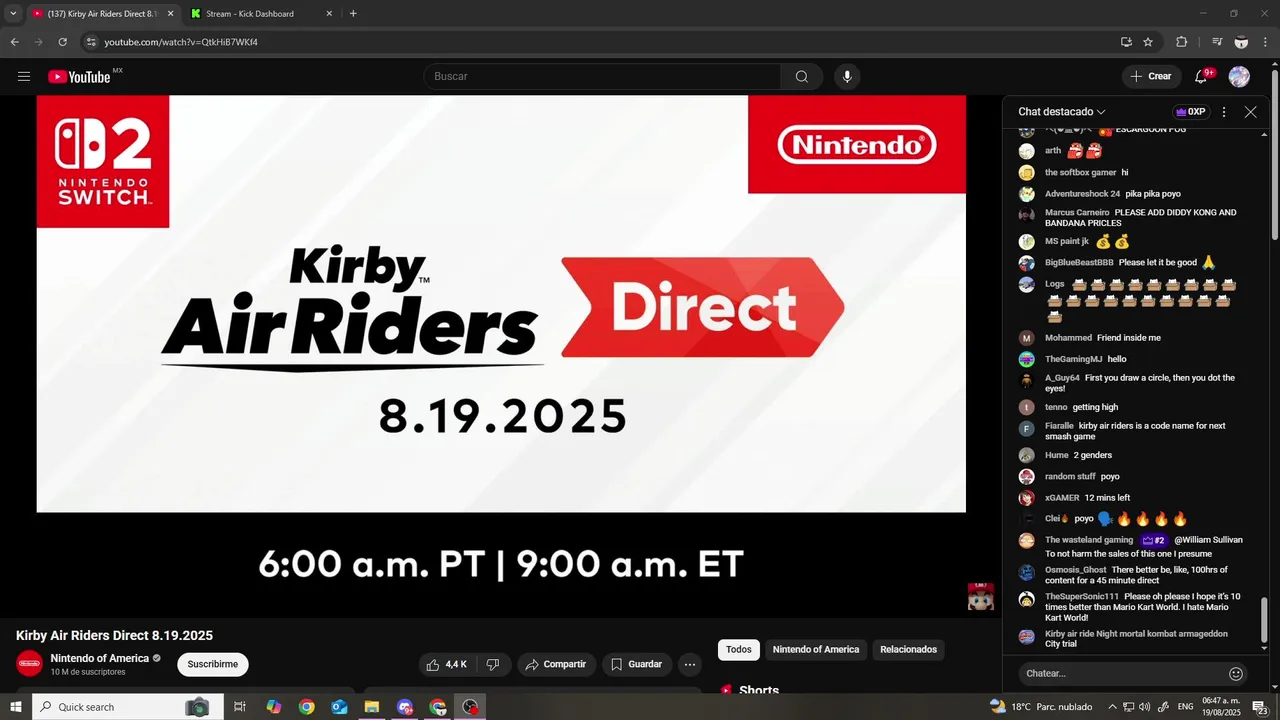
Task: Click the Compartir share button
Action: pos(556,664)
